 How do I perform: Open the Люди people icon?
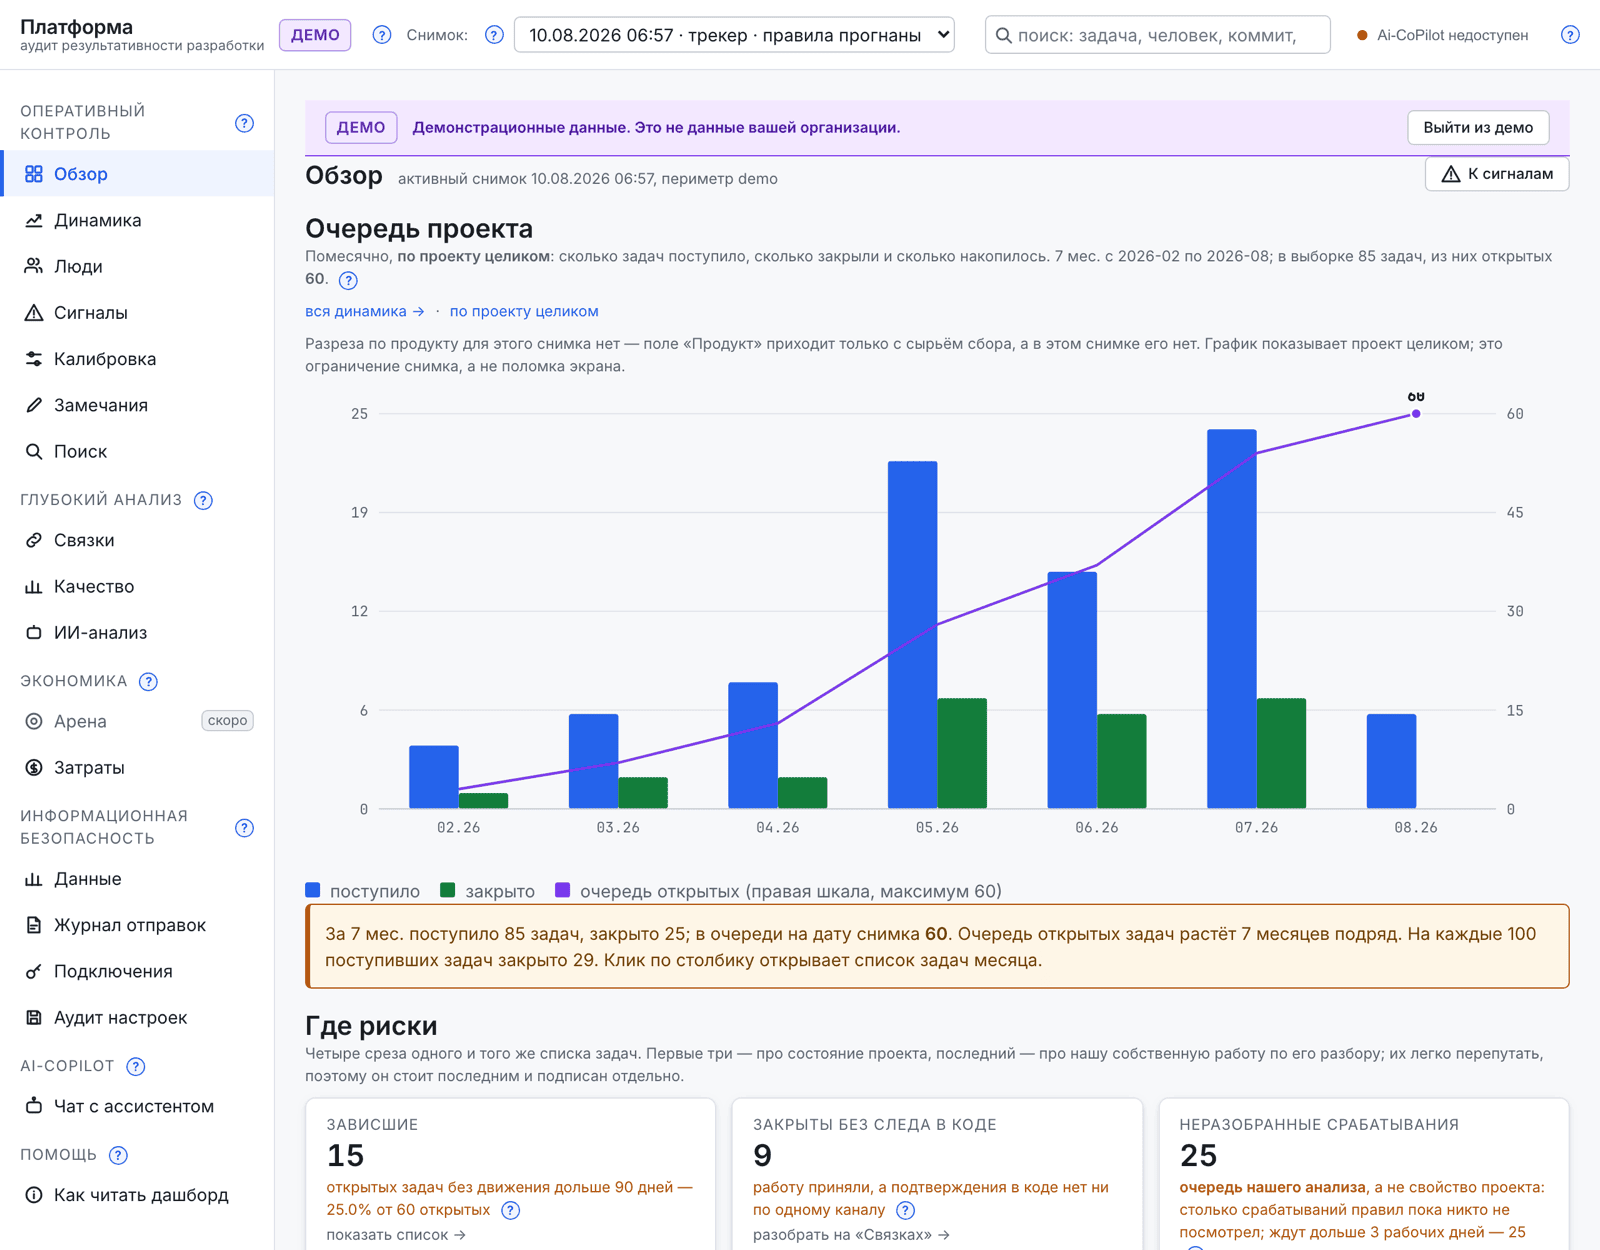point(34,266)
